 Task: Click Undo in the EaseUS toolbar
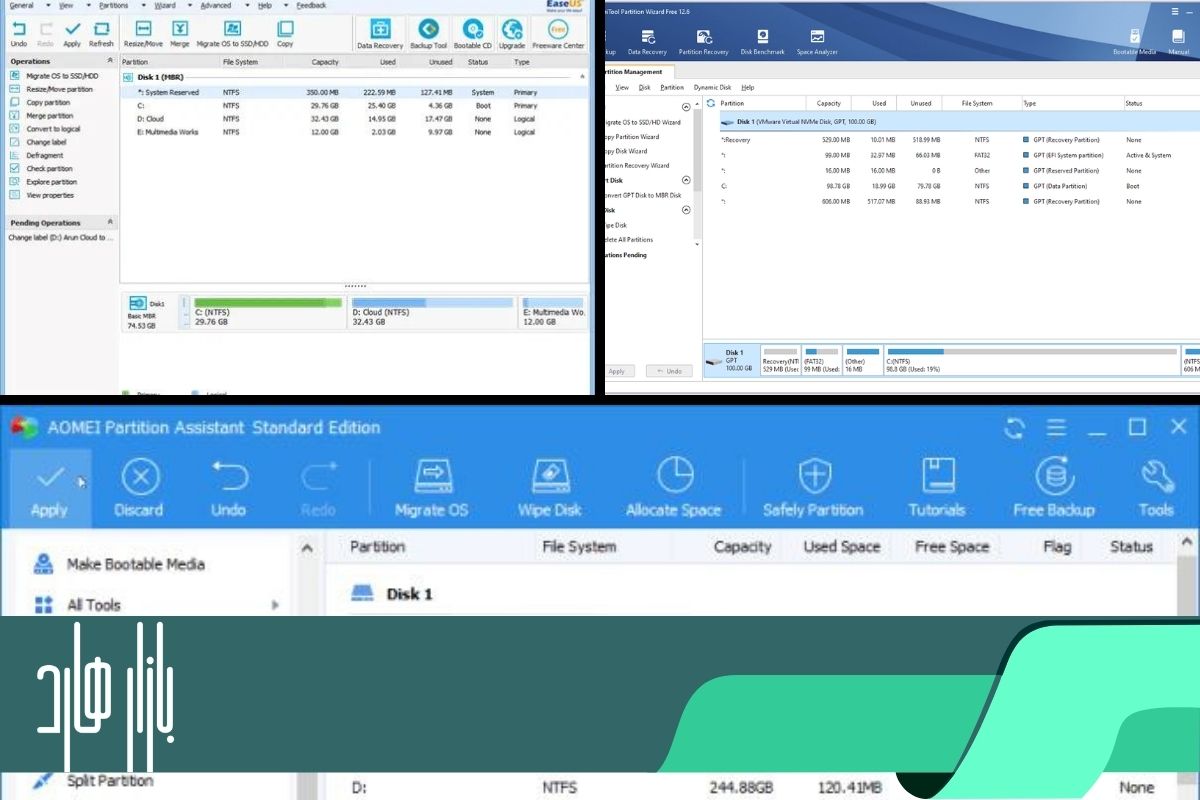[19, 34]
